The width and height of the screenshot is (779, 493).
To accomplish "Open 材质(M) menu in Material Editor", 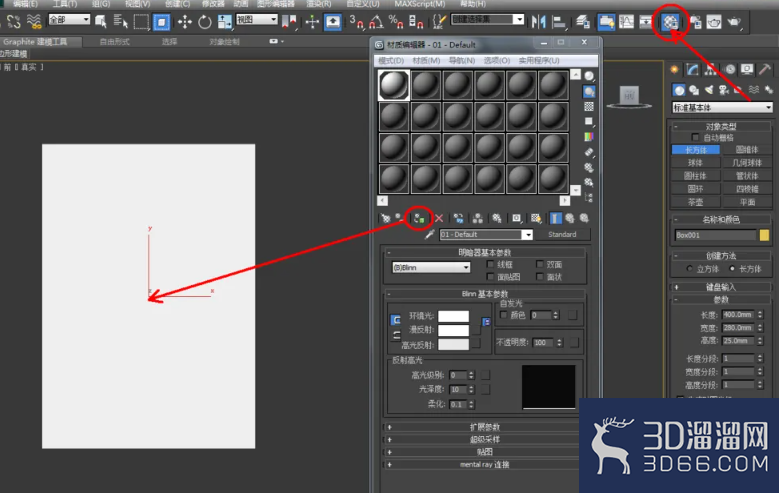I will click(x=426, y=61).
